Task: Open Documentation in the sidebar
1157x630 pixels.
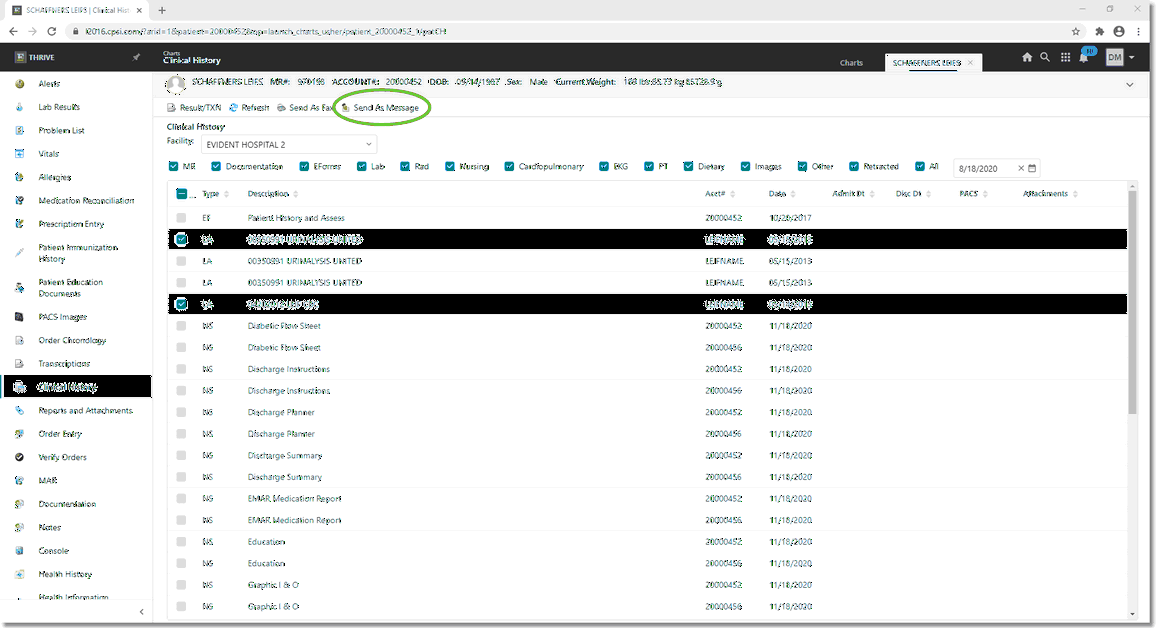Action: 67,505
